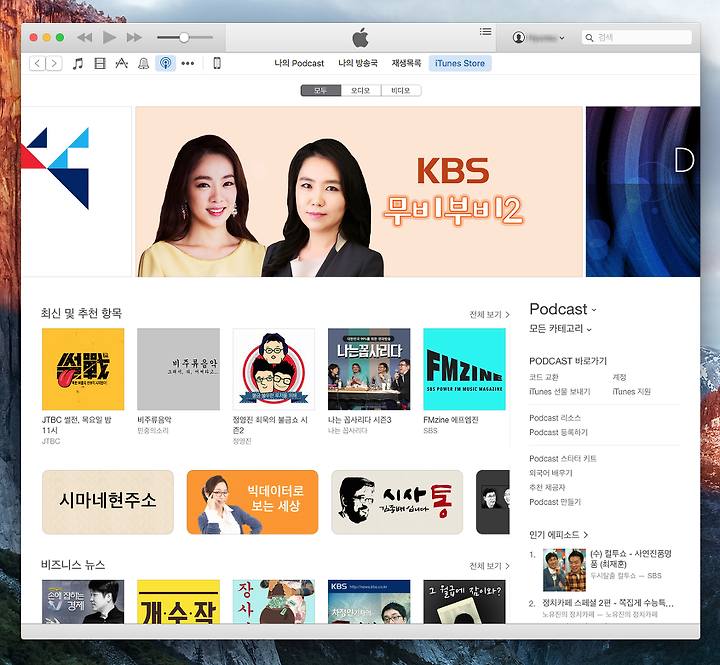Switch to the Music library icon
Screen dimensions: 720x665
(78, 63)
